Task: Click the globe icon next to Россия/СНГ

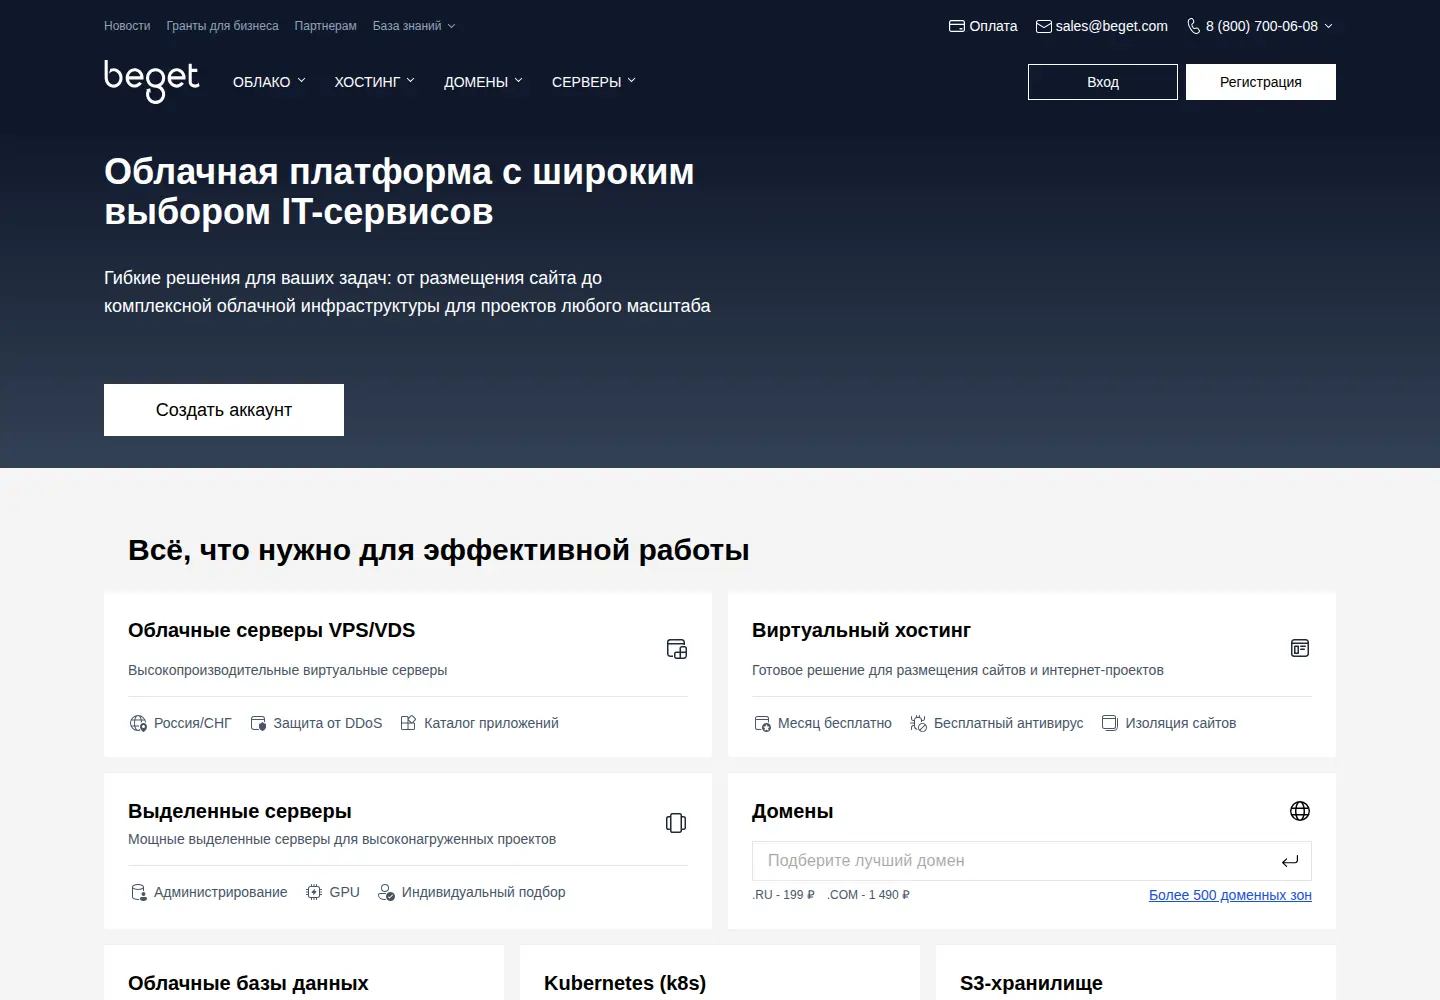Action: click(138, 723)
